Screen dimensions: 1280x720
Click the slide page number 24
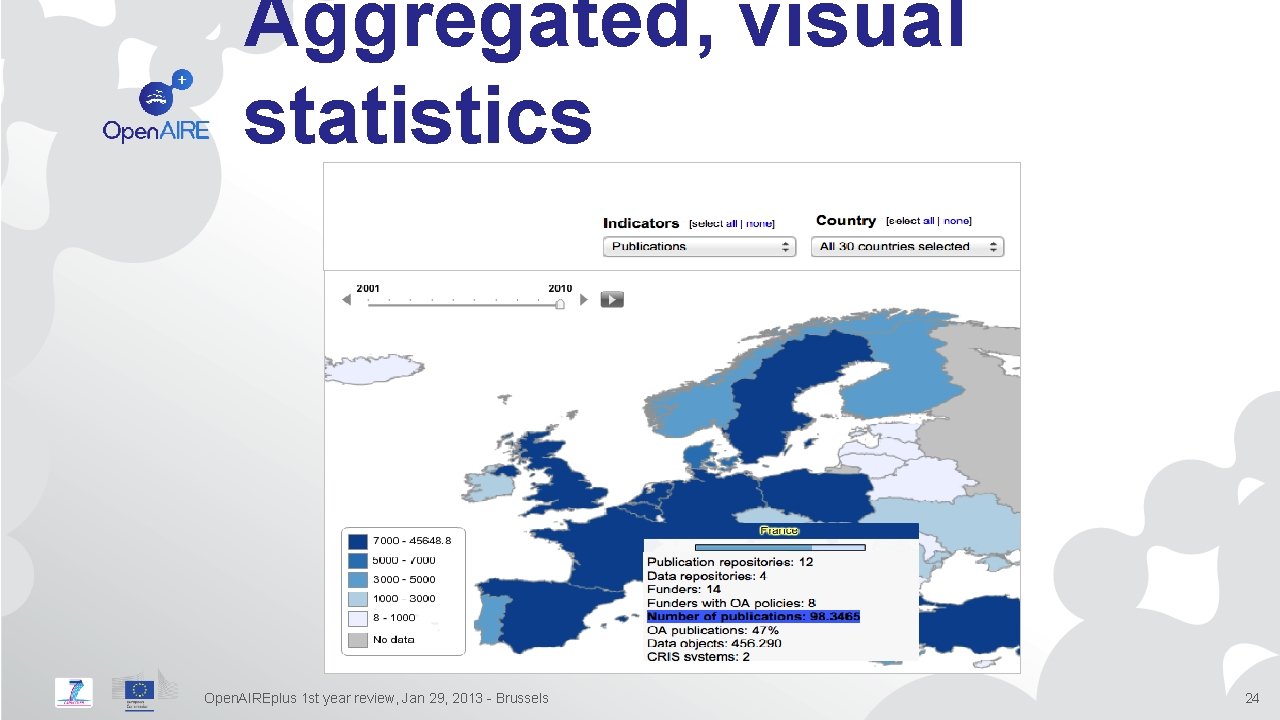coord(1252,698)
